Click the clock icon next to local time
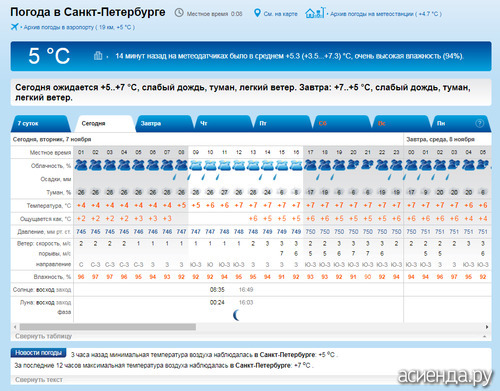Viewport: 500px width, 391px height. tap(179, 13)
